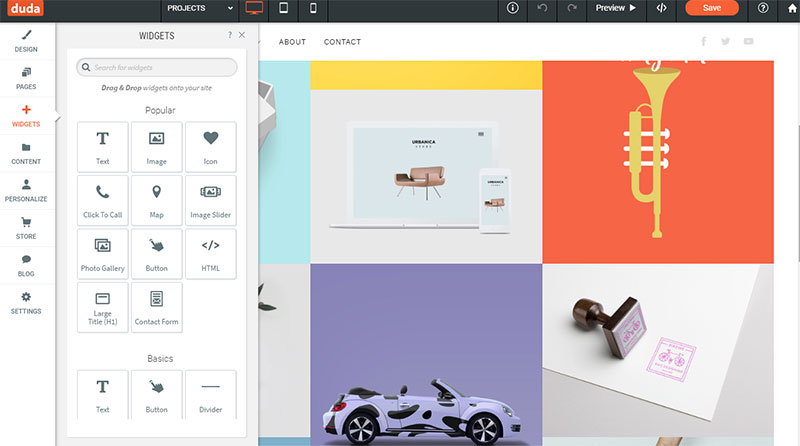This screenshot has width=800, height=446.
Task: Click the Preview button
Action: tap(616, 8)
